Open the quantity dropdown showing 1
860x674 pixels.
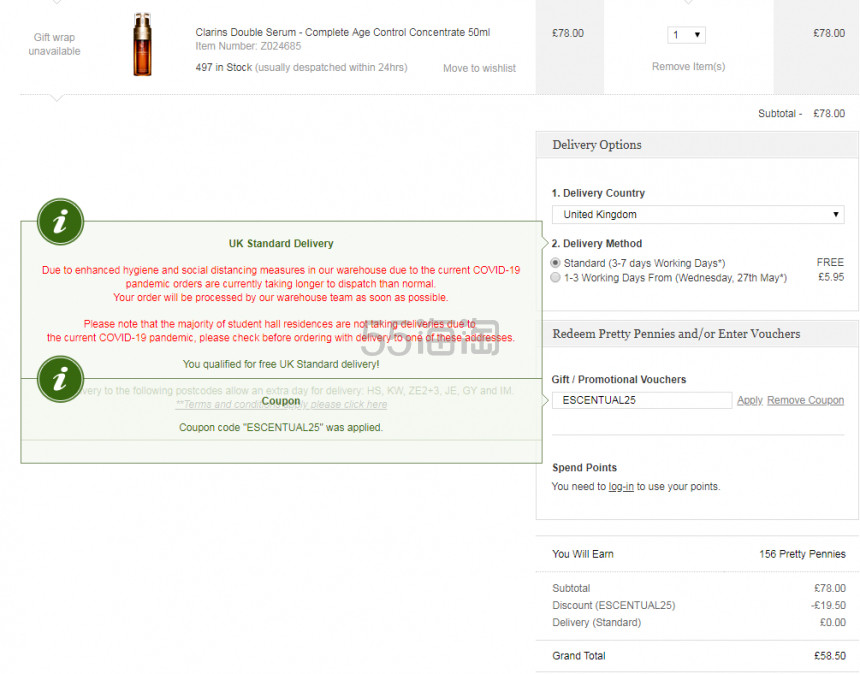686,35
